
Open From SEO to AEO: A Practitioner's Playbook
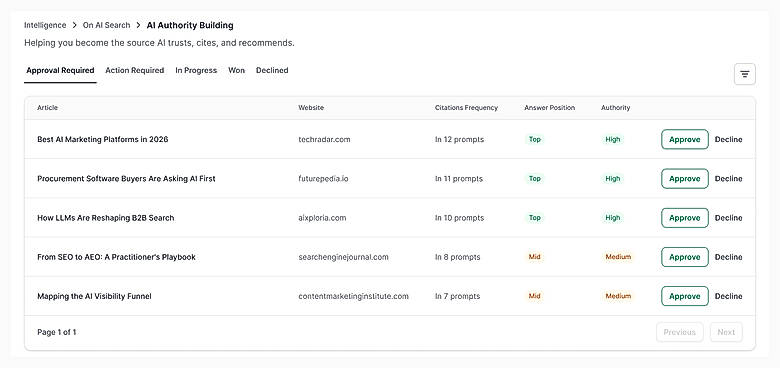pos(116,257)
